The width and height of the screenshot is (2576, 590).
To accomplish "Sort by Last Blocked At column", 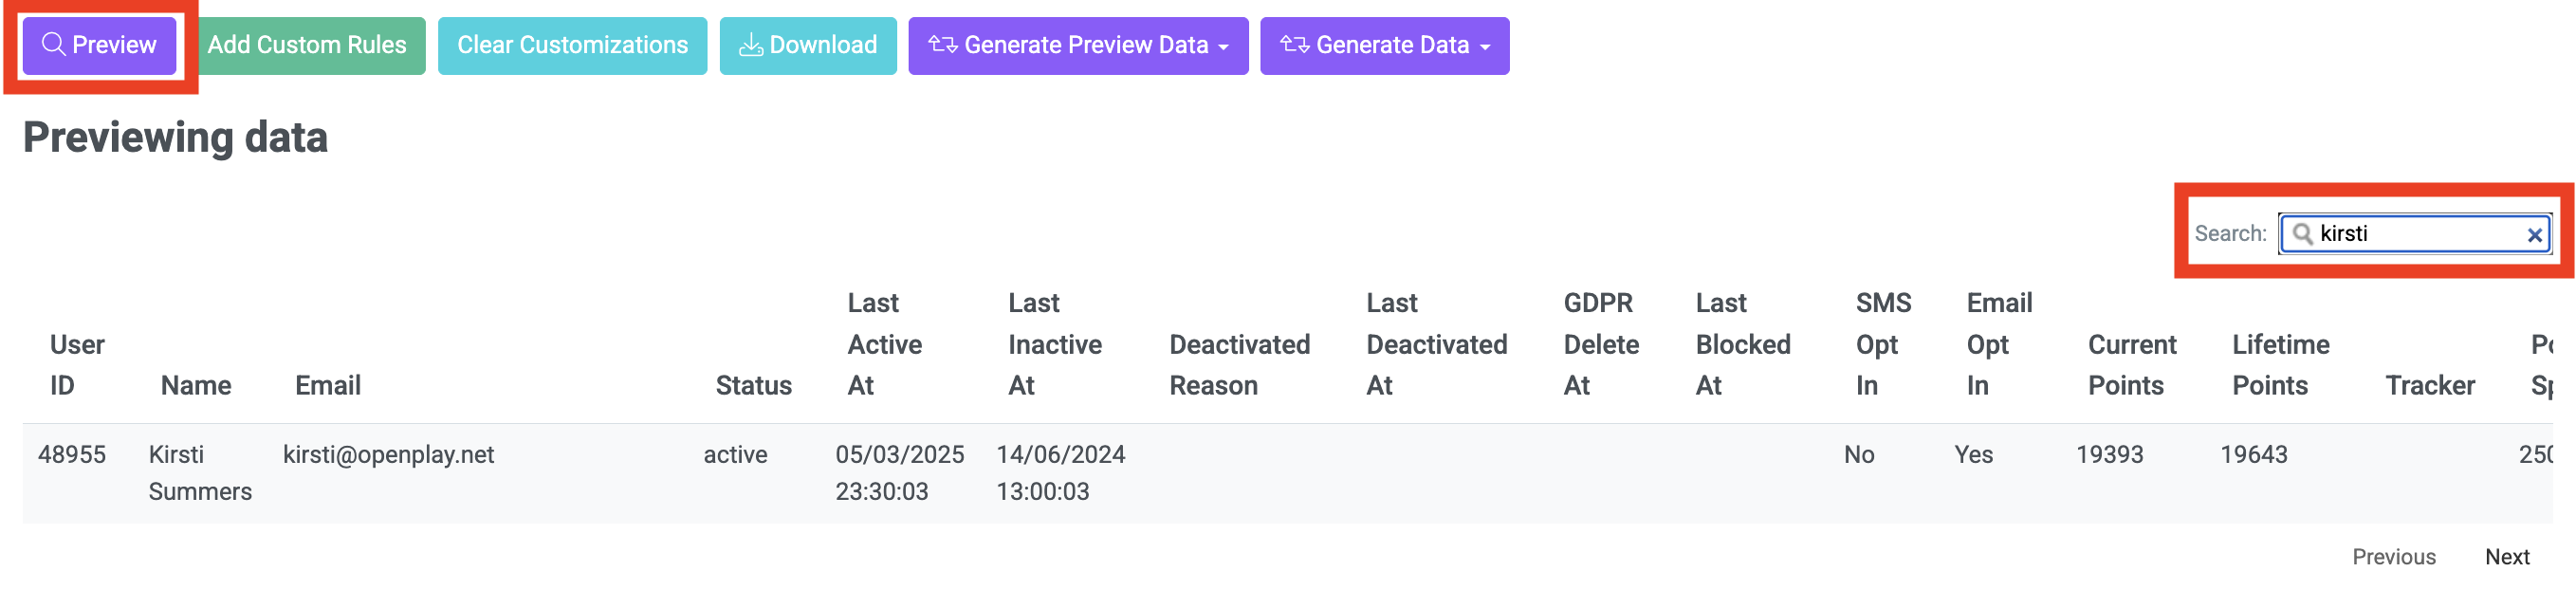I will click(x=1743, y=343).
